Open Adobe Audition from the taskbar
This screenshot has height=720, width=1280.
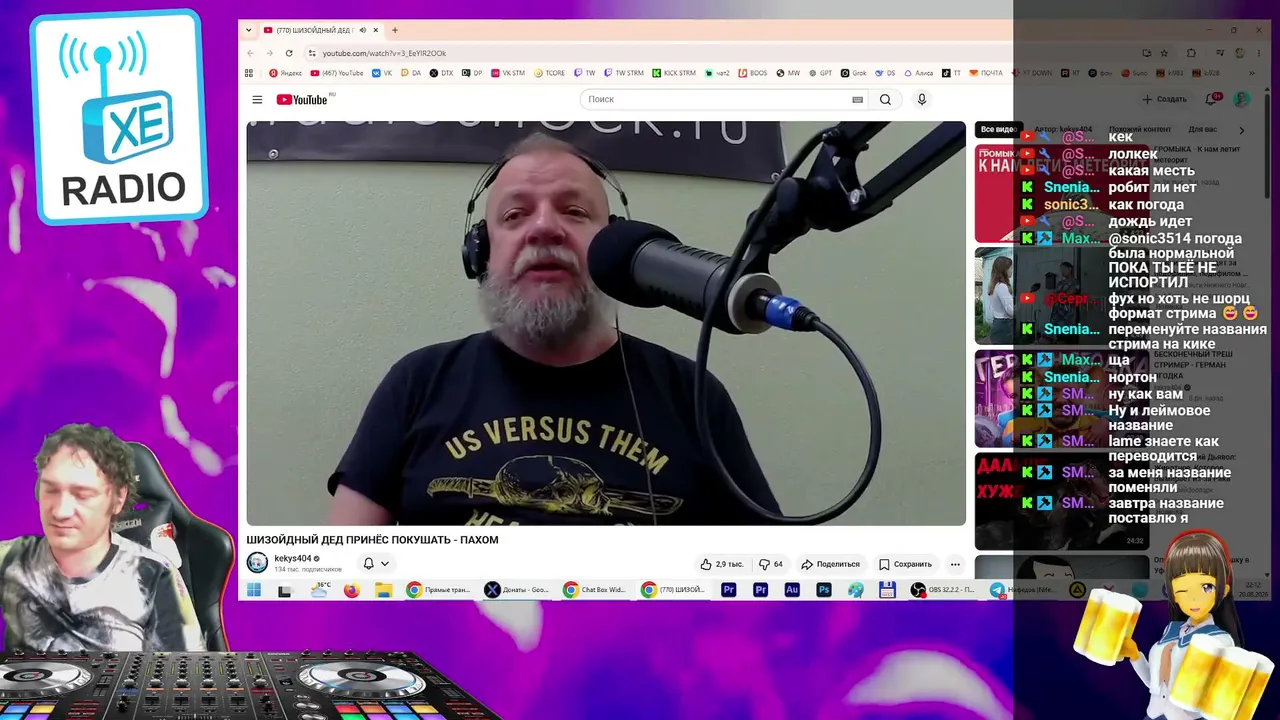(792, 590)
